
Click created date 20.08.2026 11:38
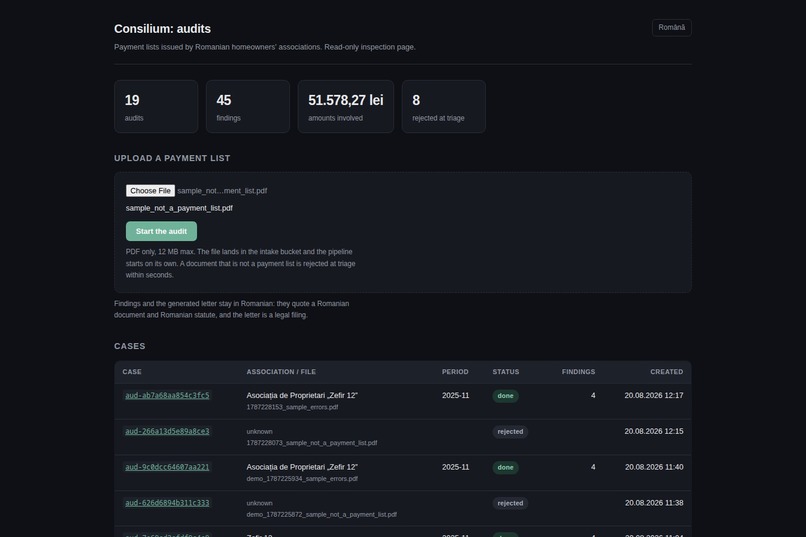(x=654, y=503)
